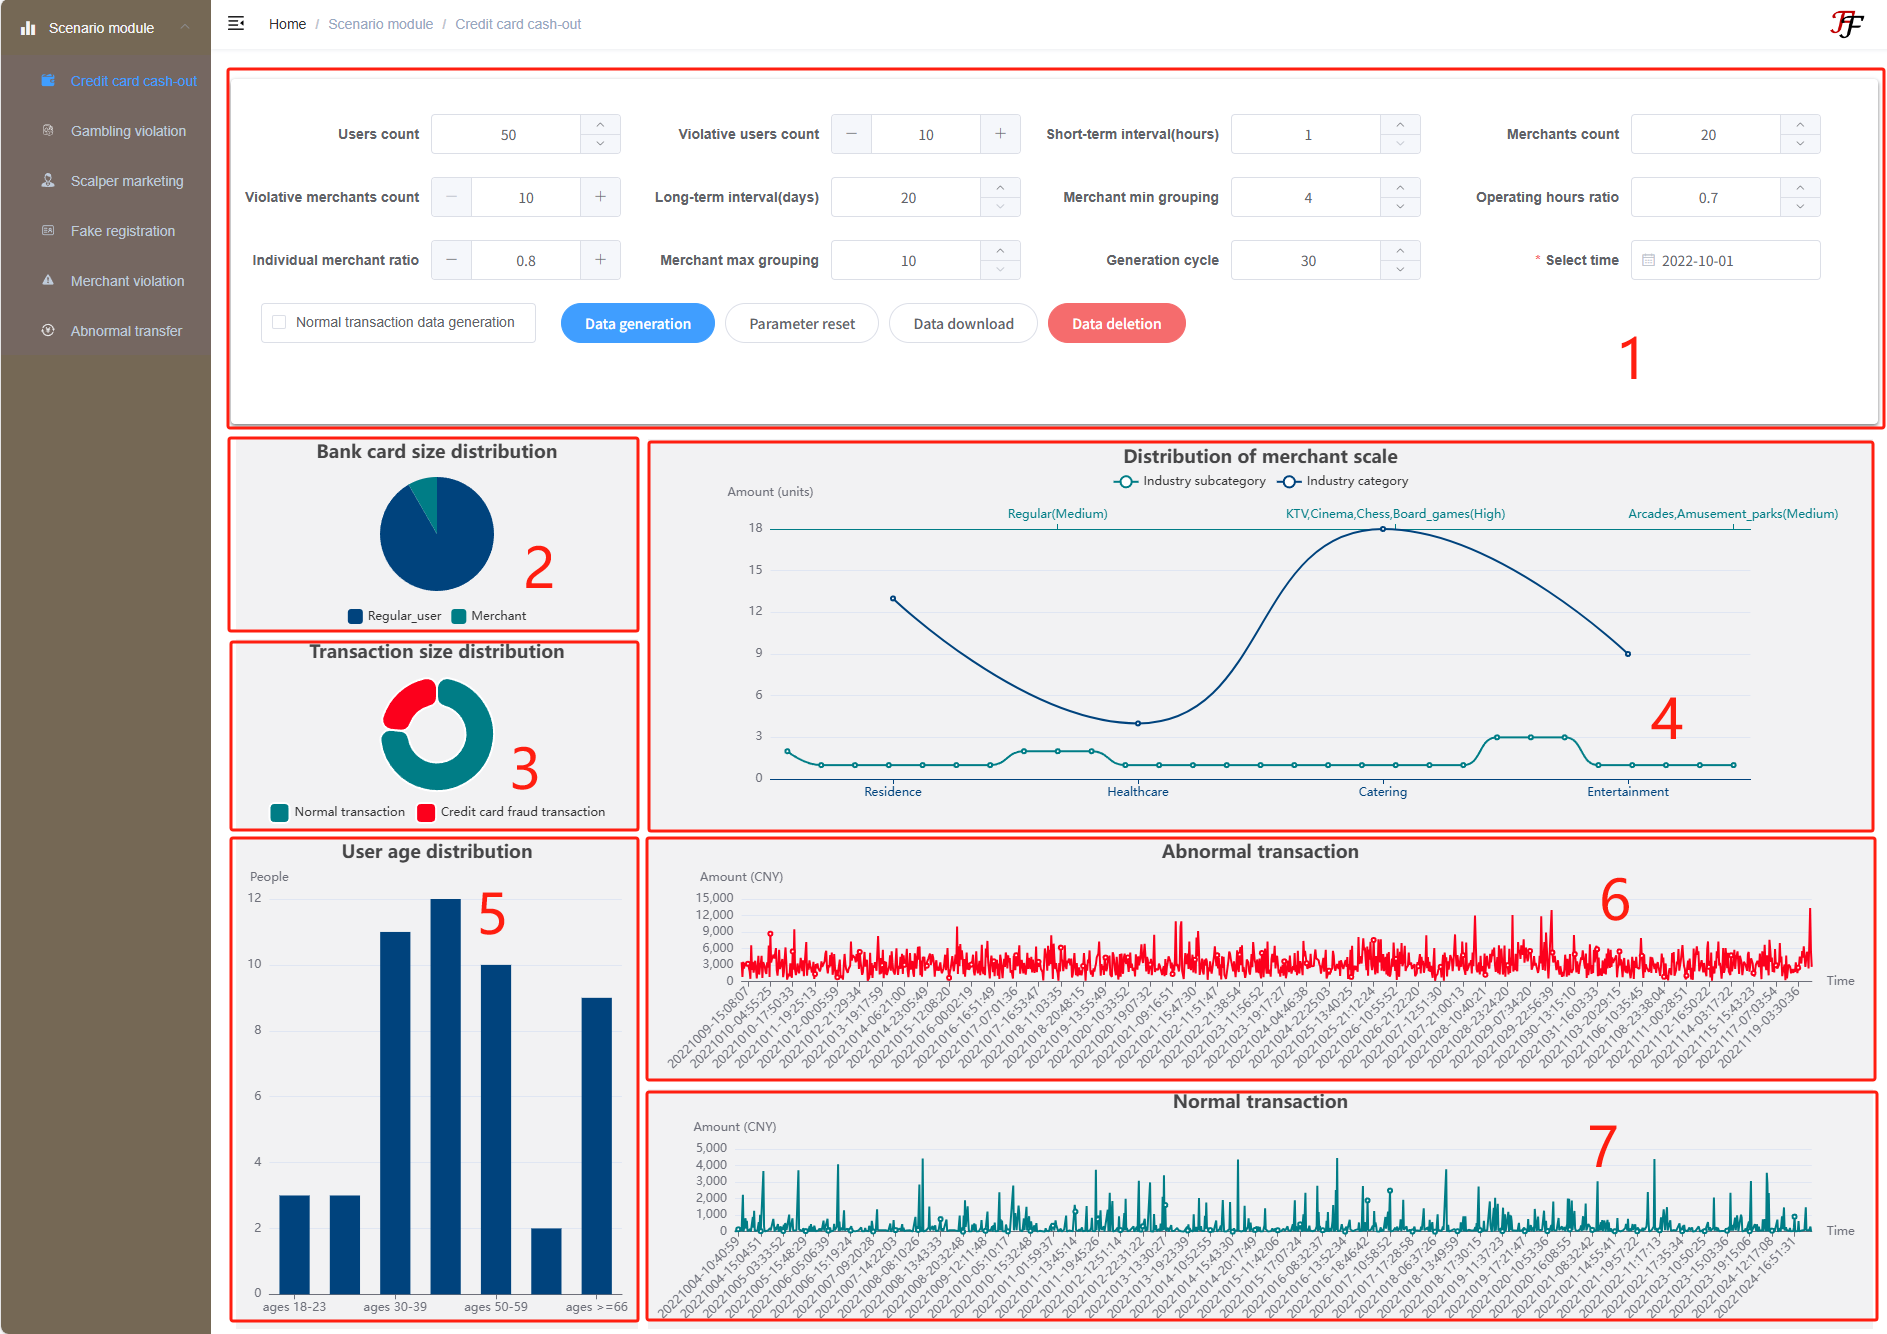1887x1334 pixels.
Task: Increase Violative users count with plus
Action: point(1000,134)
